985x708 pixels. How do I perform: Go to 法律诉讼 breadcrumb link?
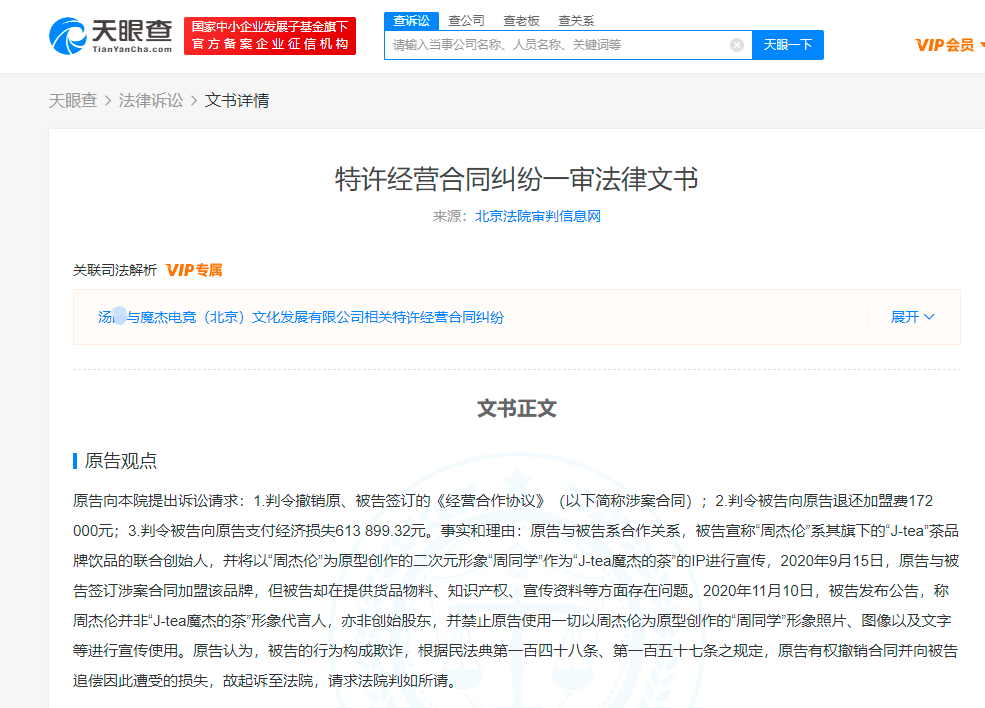point(151,101)
